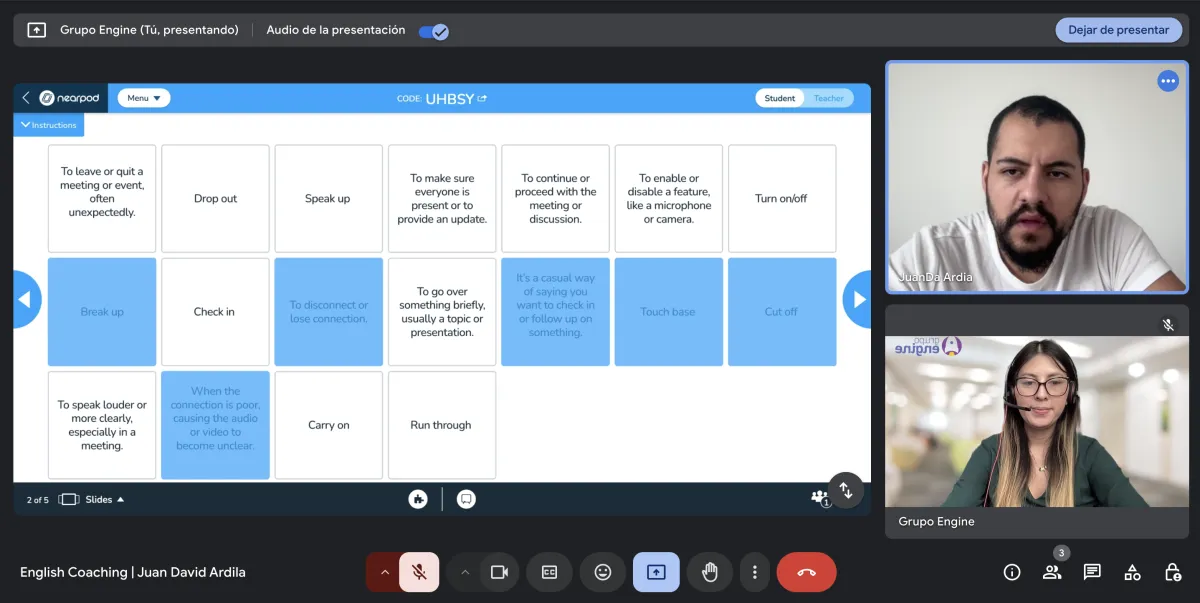Screen dimensions: 1200x603
Task: Select the Break up card
Action: (x=102, y=312)
